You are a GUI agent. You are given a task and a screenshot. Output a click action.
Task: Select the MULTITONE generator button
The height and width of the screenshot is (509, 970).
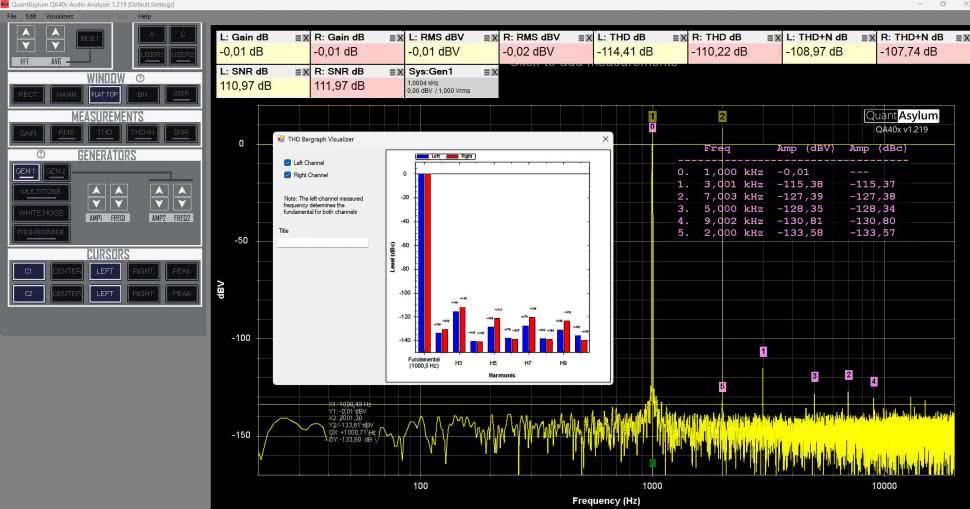pyautogui.click(x=41, y=191)
